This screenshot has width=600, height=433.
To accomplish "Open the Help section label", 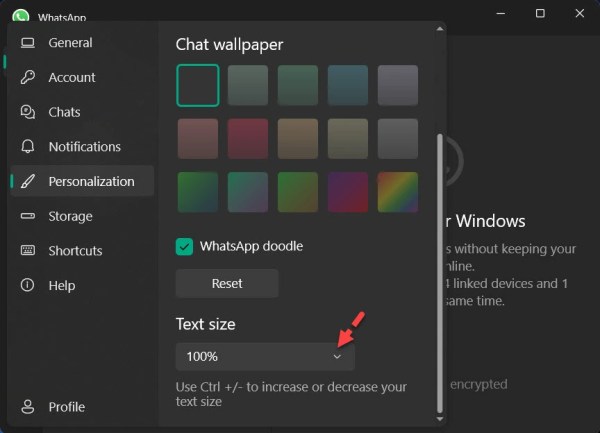I will click(62, 285).
